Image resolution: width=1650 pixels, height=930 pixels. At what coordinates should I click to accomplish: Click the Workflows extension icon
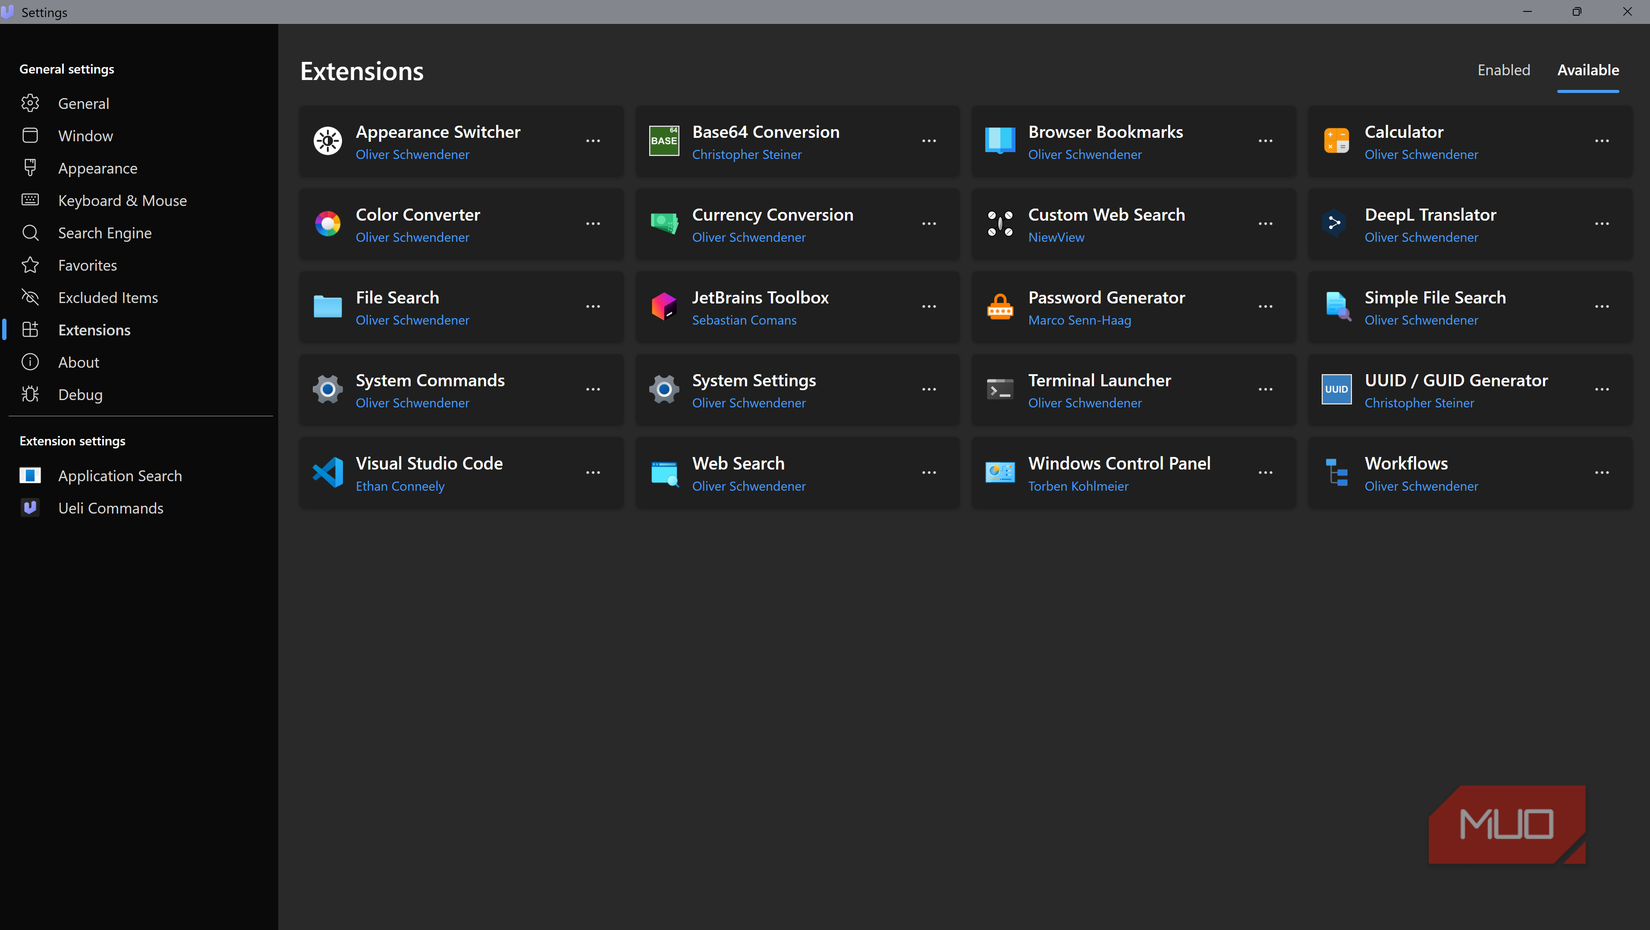coord(1336,472)
